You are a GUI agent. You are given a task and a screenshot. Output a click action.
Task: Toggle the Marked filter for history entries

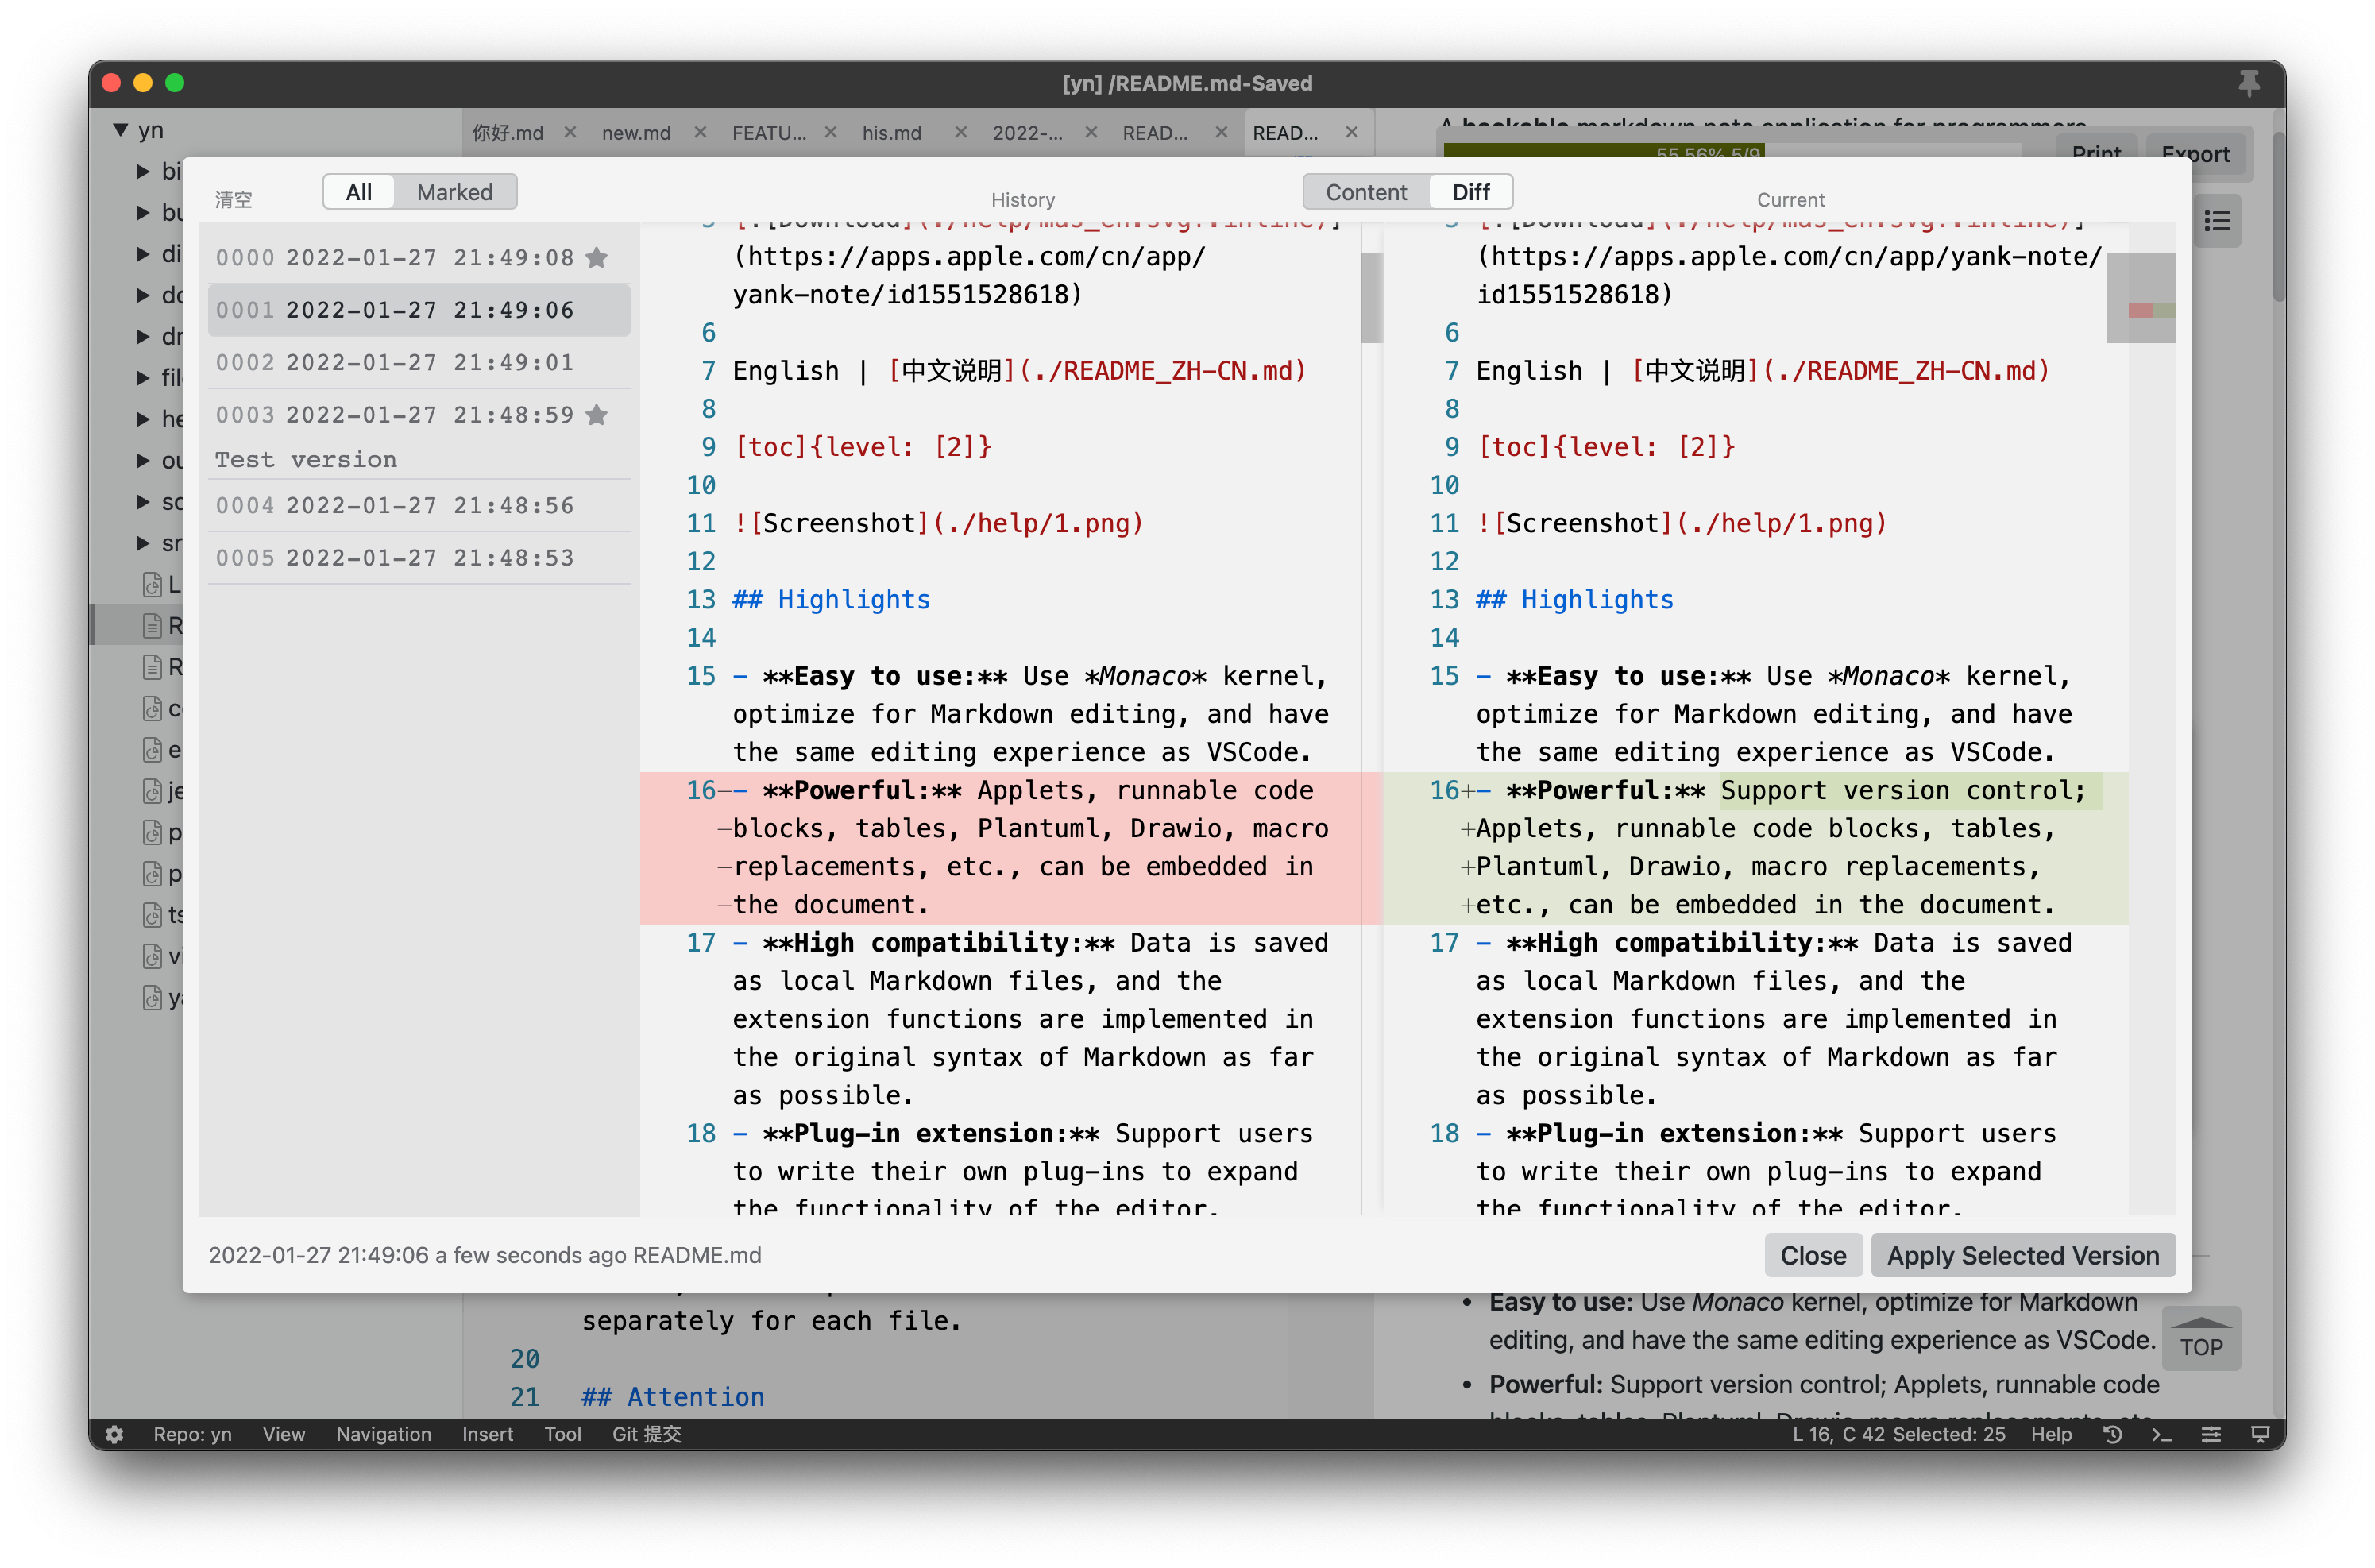(x=455, y=191)
